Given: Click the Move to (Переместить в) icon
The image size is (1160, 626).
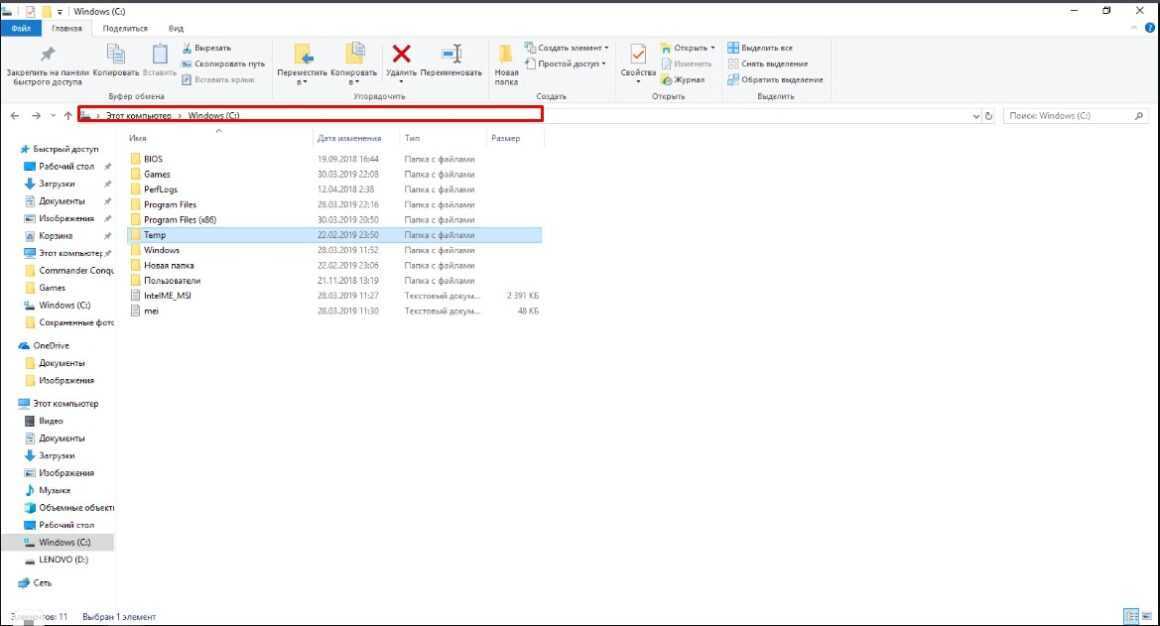Looking at the screenshot, I should [x=303, y=55].
